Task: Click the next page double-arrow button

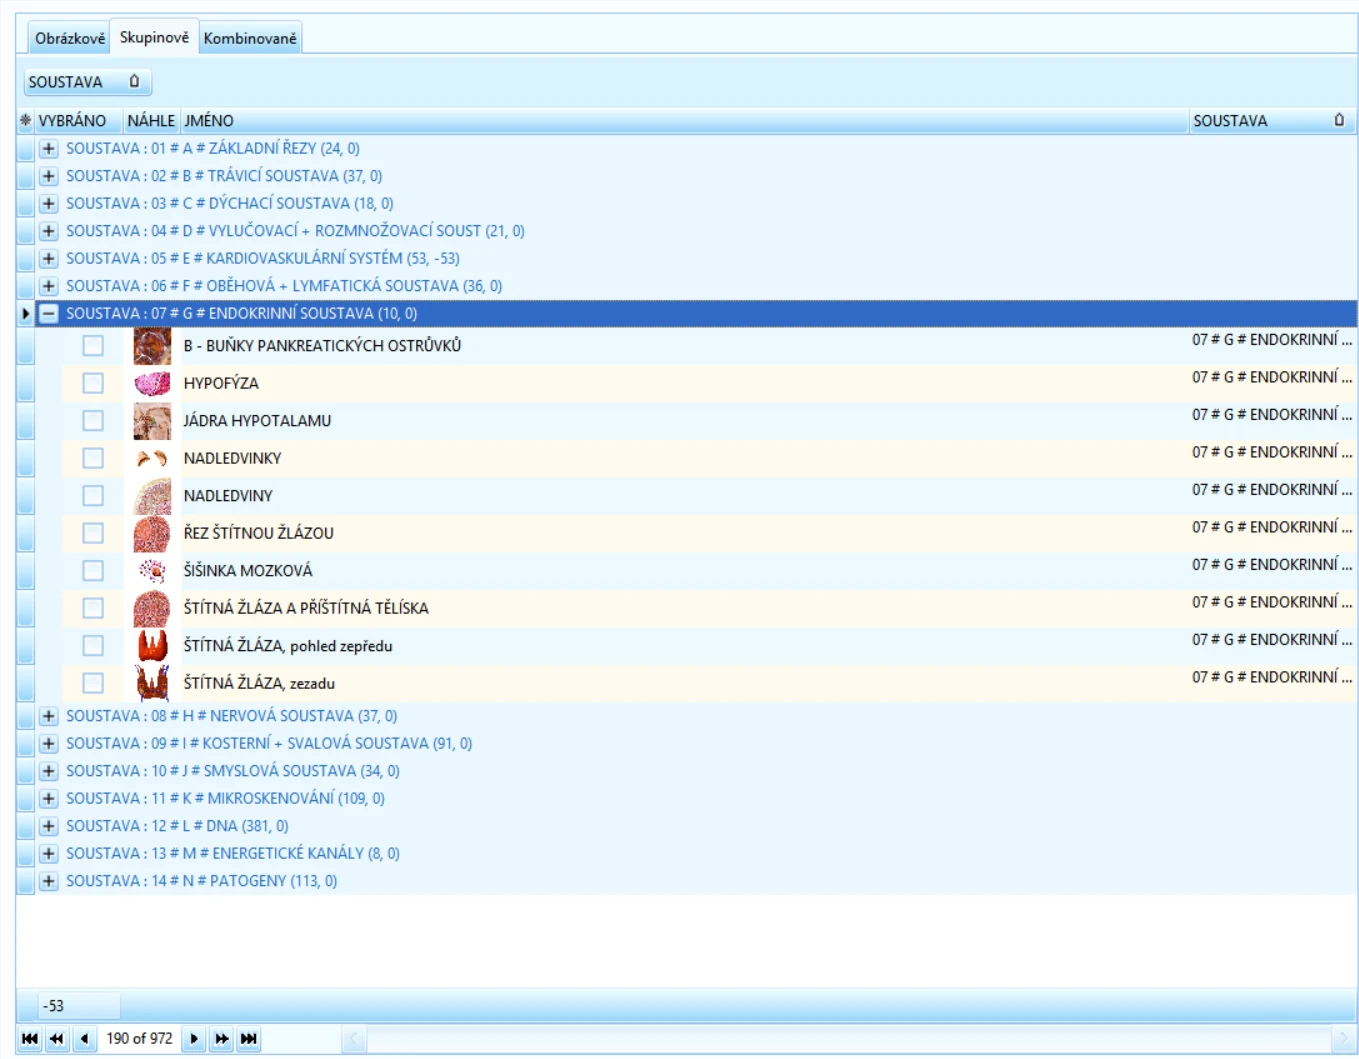Action: (x=221, y=1039)
